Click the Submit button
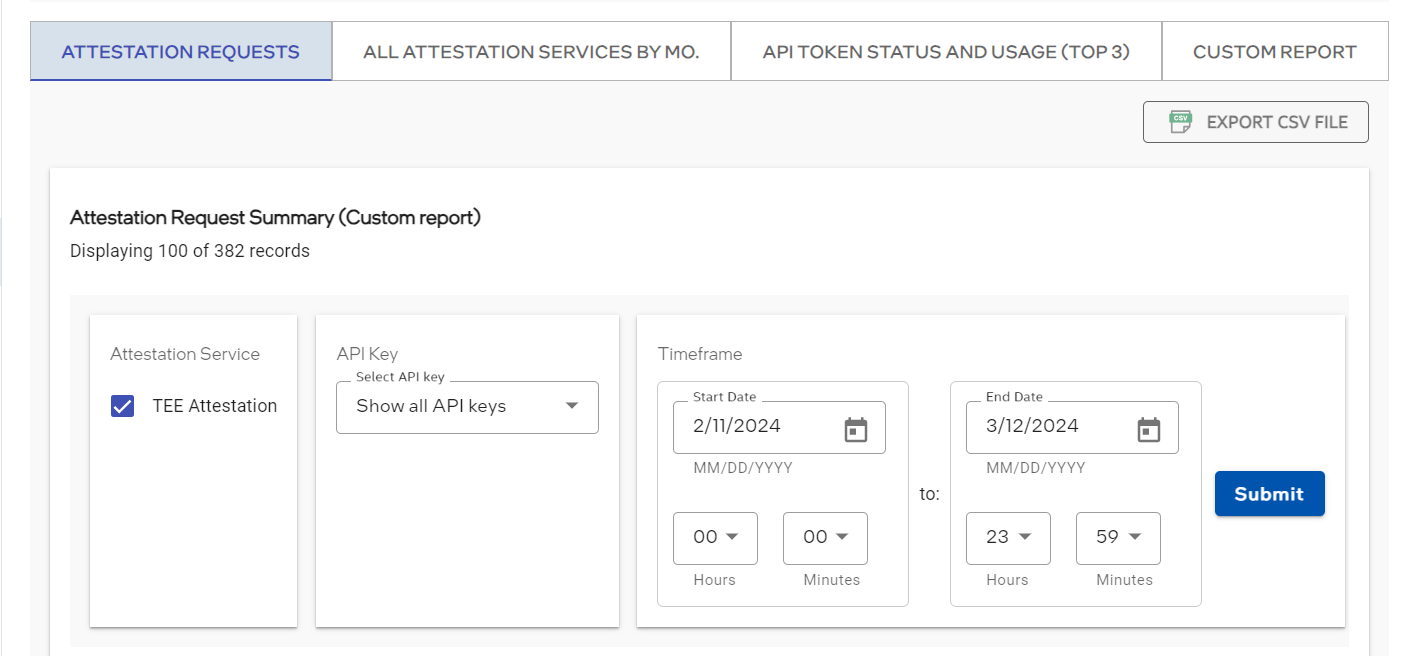1420x656 pixels. [x=1269, y=494]
